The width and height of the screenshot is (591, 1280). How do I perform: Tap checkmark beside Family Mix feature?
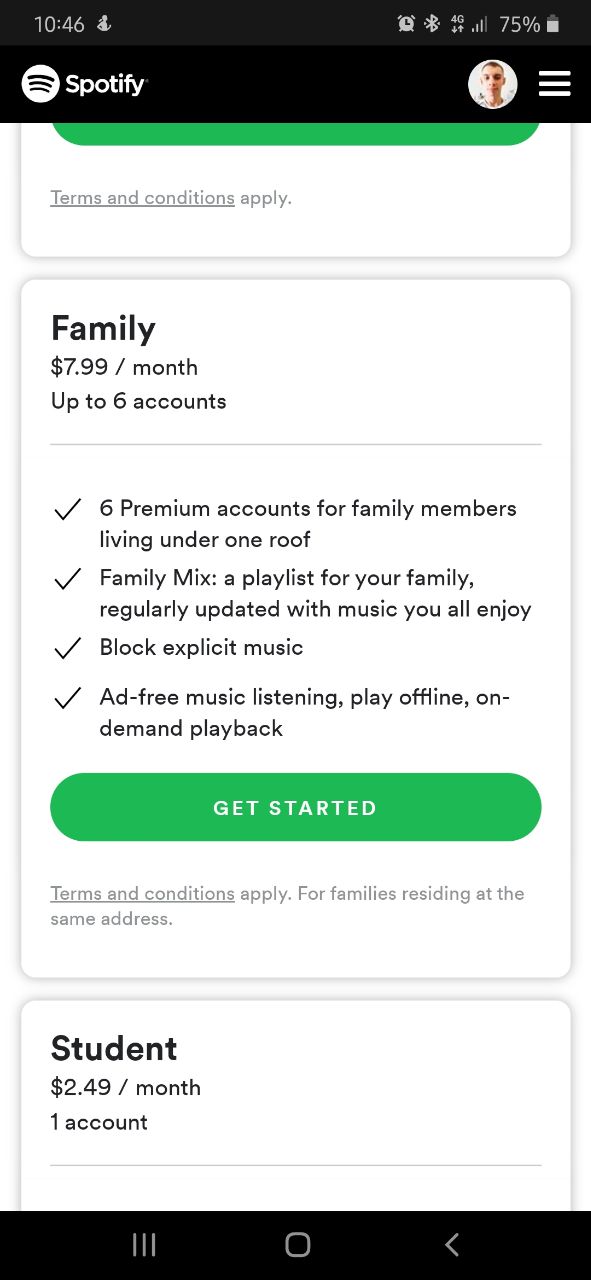click(x=67, y=579)
